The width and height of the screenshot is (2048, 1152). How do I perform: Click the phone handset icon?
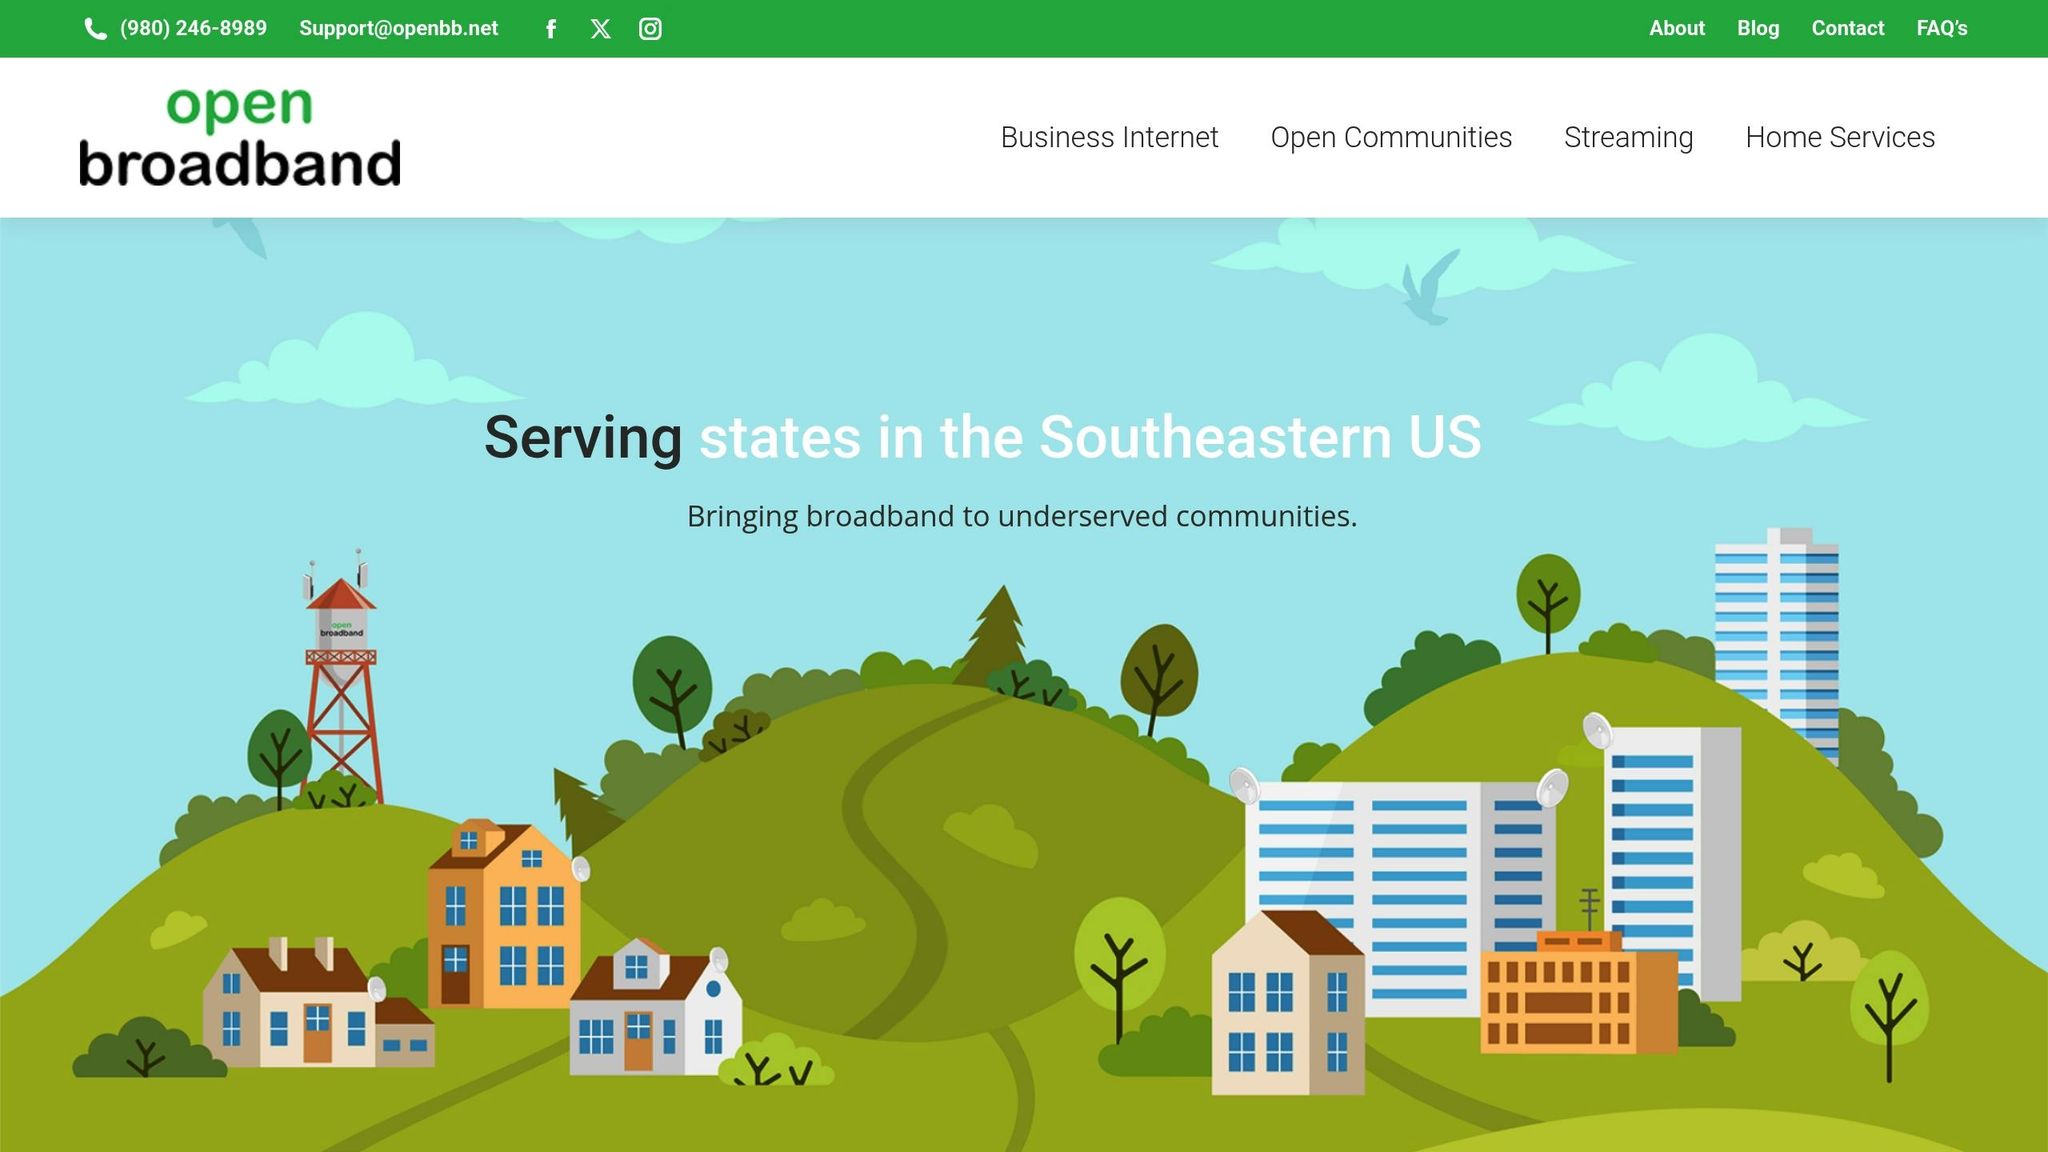(95, 29)
